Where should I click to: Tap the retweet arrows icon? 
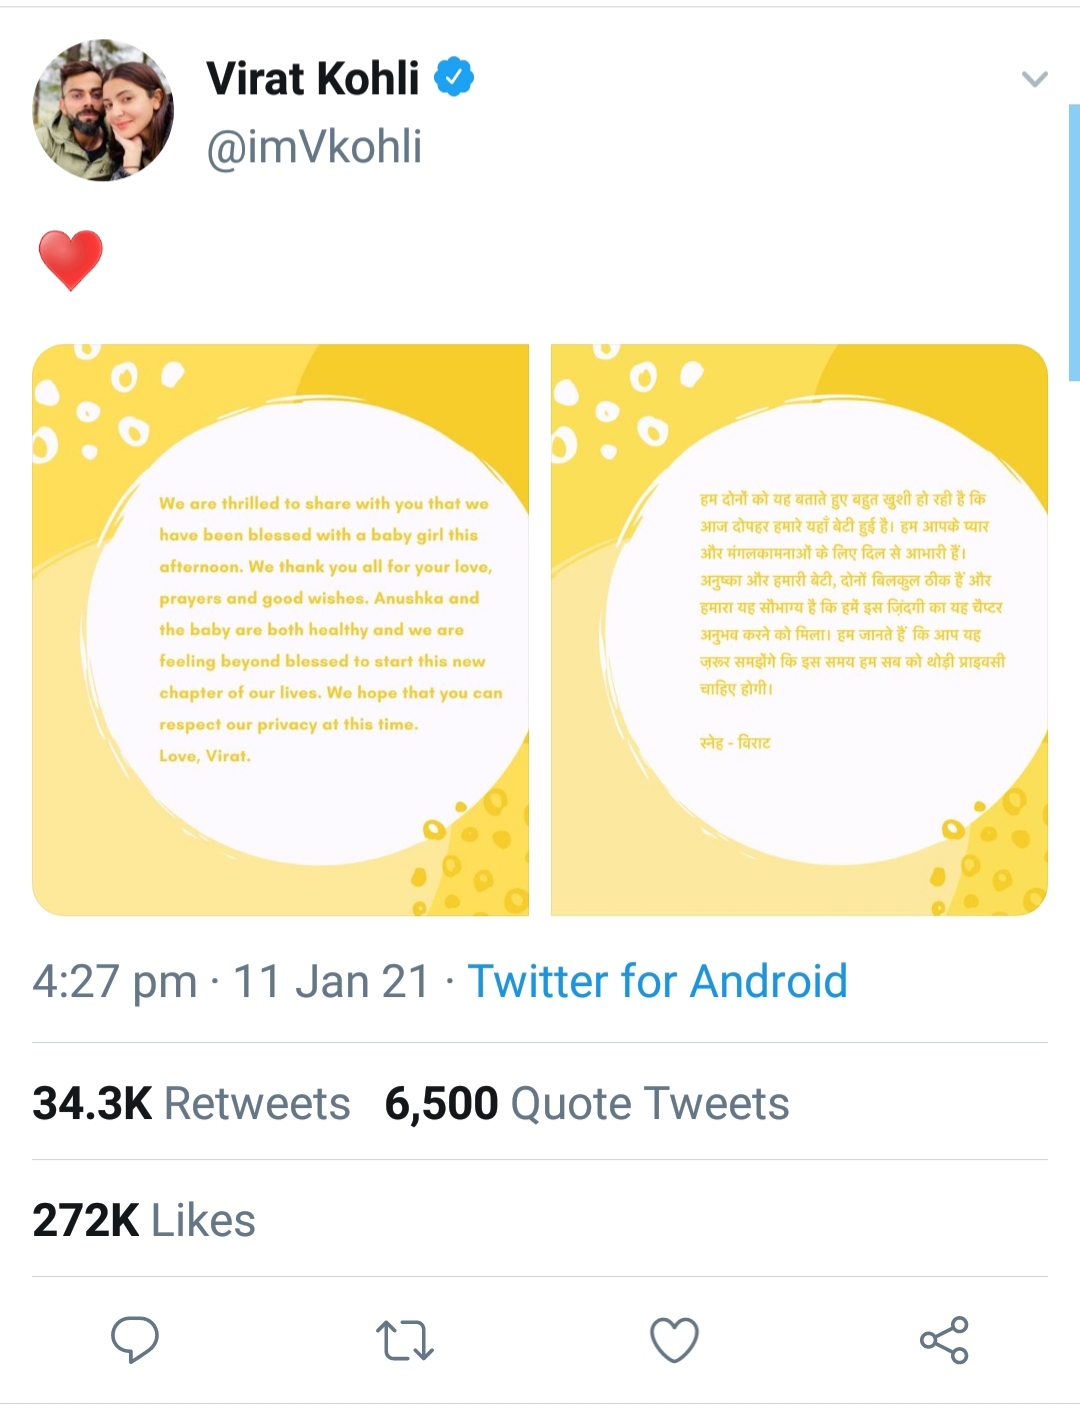pyautogui.click(x=404, y=1340)
